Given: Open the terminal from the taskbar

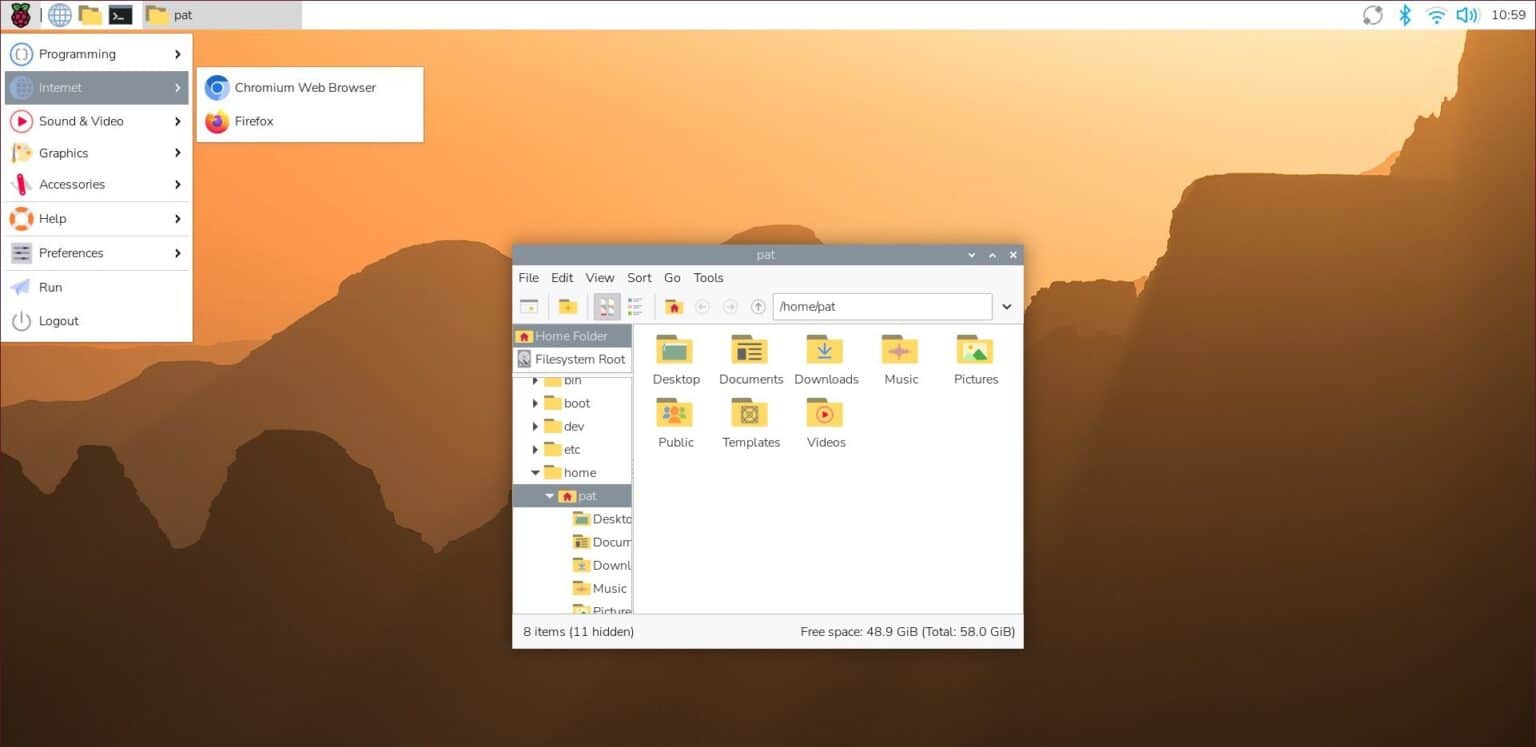Looking at the screenshot, I should click(120, 15).
